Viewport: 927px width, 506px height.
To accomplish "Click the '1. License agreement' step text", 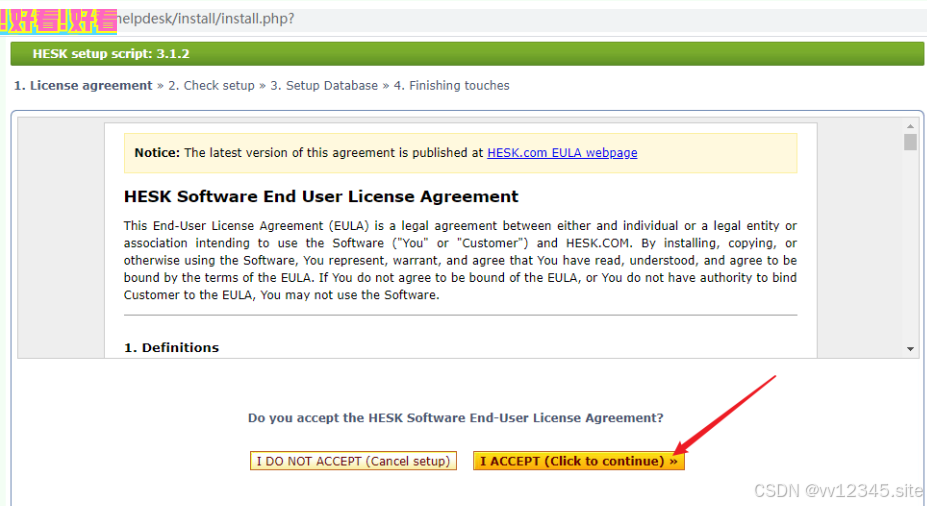I will (x=83, y=86).
